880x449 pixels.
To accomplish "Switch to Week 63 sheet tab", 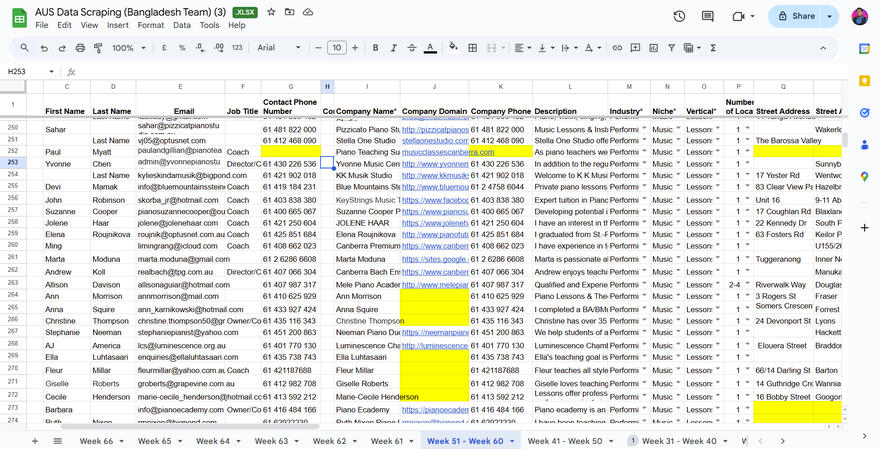I will click(x=271, y=441).
